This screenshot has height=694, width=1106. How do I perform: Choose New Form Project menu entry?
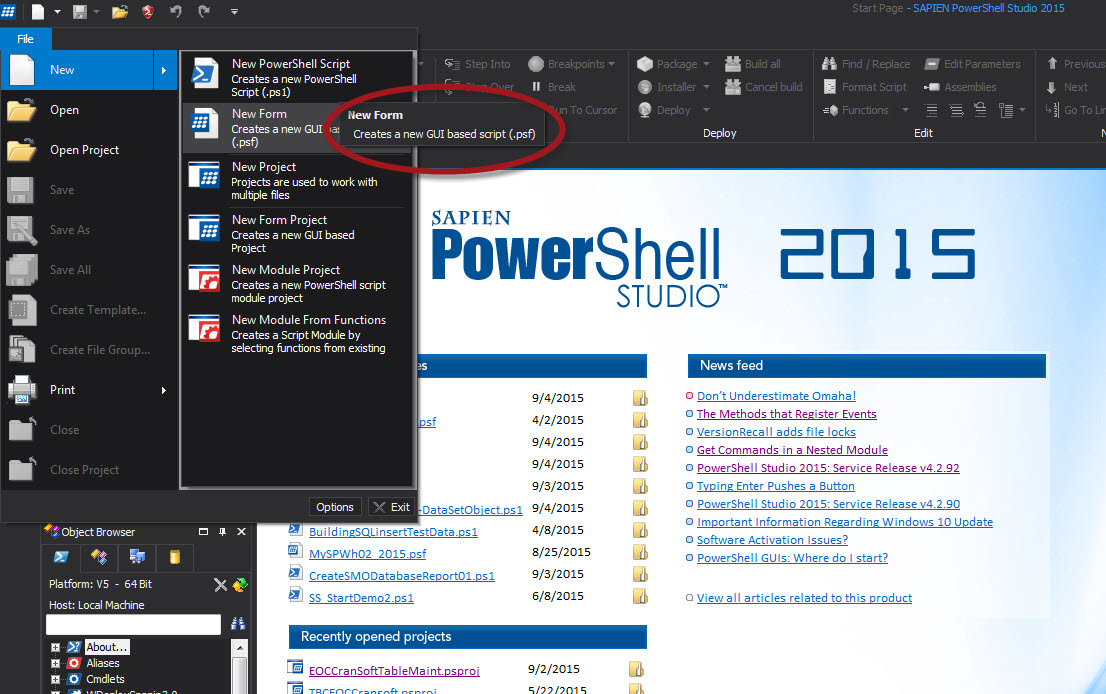[296, 233]
